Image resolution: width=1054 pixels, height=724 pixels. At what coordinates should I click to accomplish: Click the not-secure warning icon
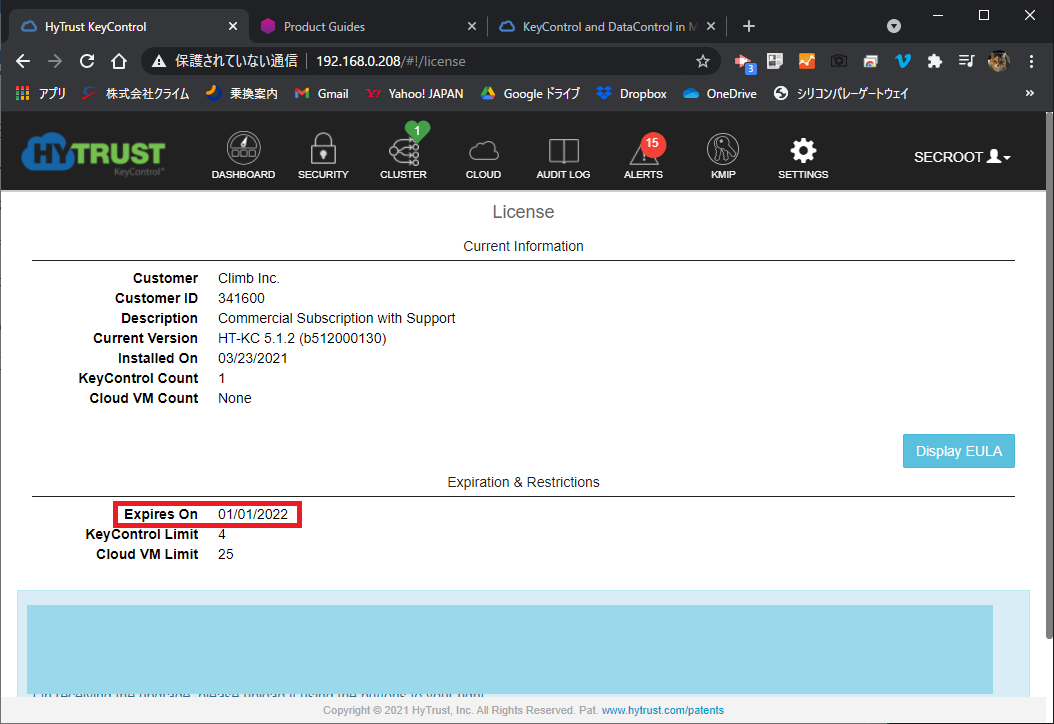point(159,61)
